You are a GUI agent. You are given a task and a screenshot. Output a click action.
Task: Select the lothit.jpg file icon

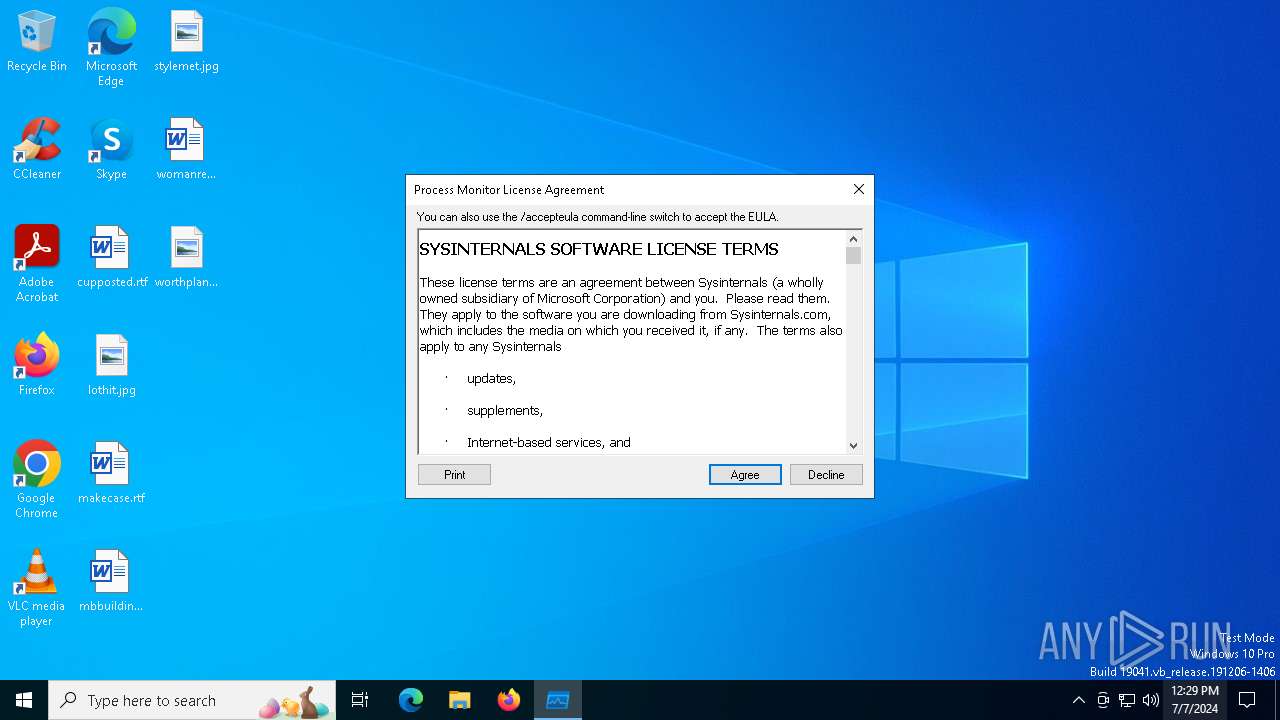111,366
